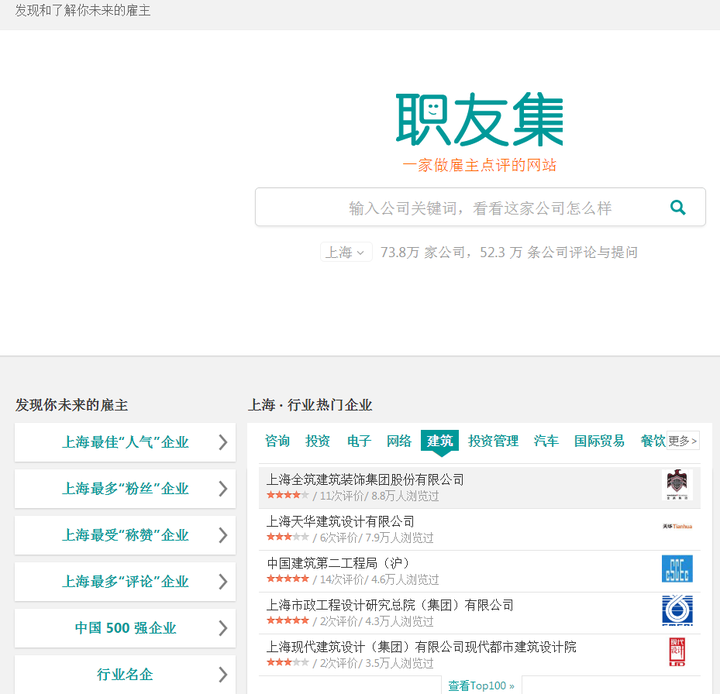This screenshot has width=720, height=694.
Task: Click the 11次评价 review count text
Action: click(341, 496)
